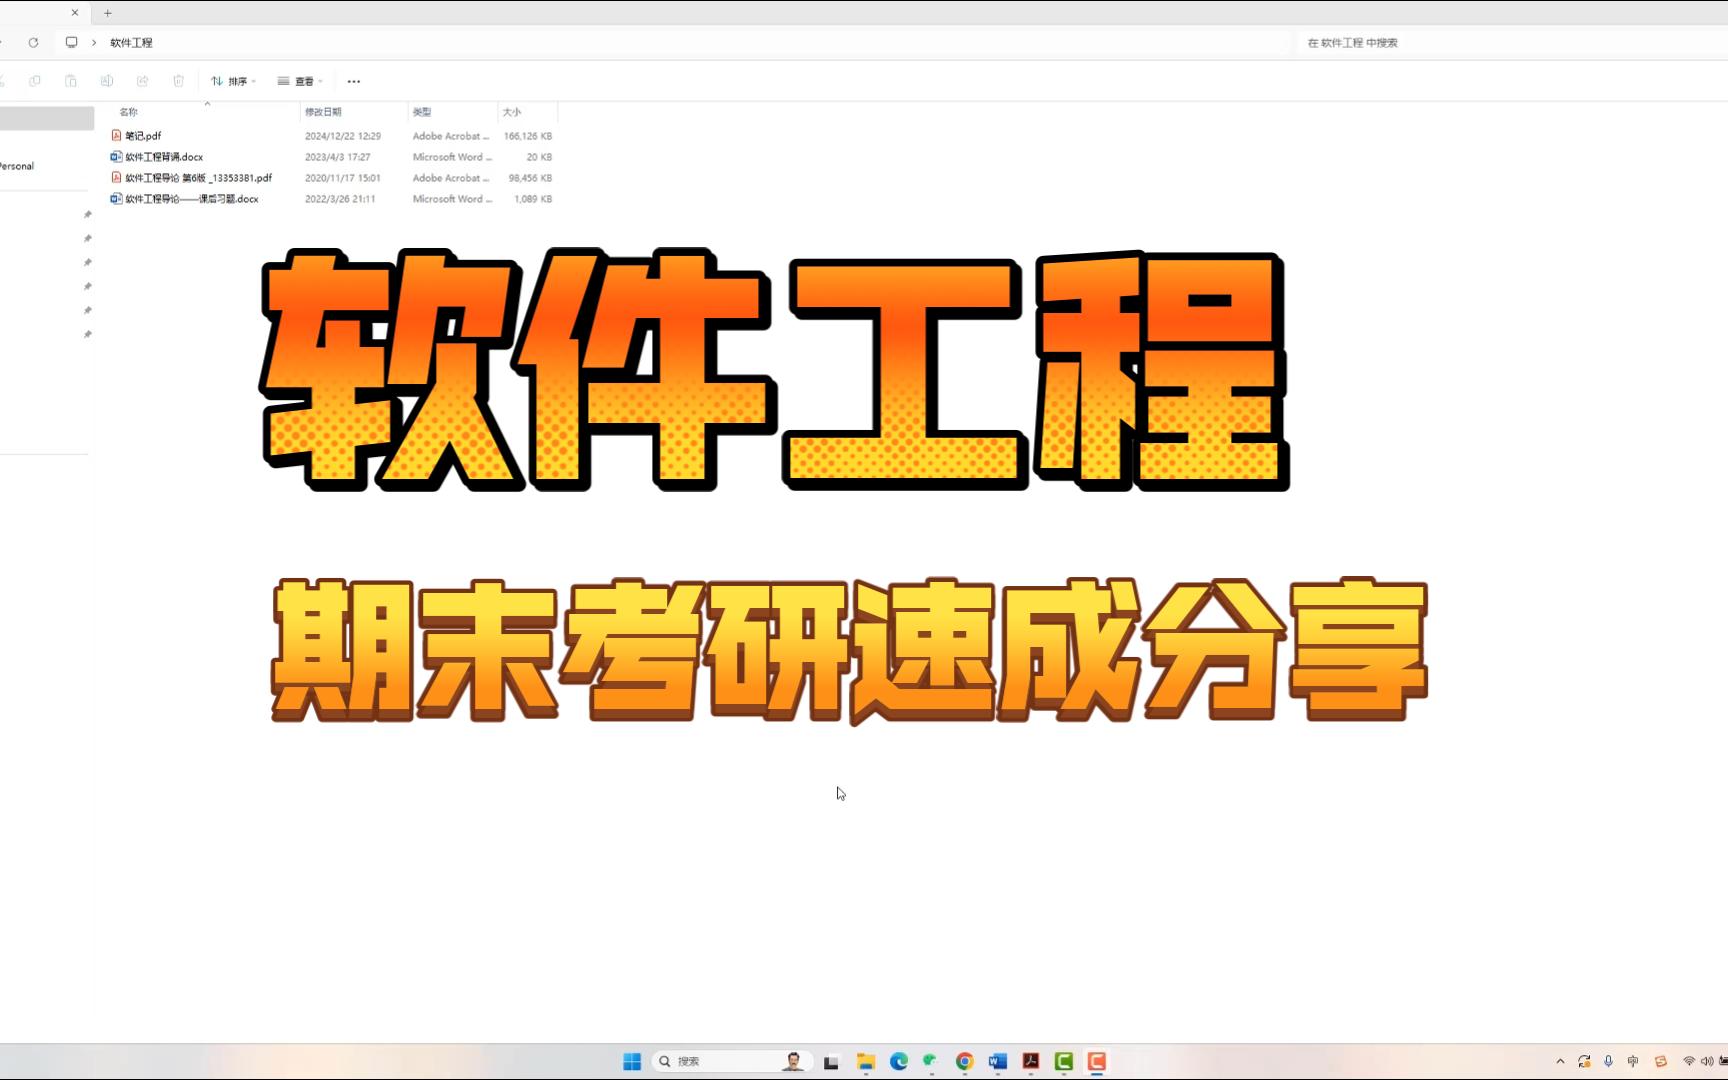Click the sync status icon in system tray
This screenshot has width=1728, height=1080.
pos(1584,1062)
